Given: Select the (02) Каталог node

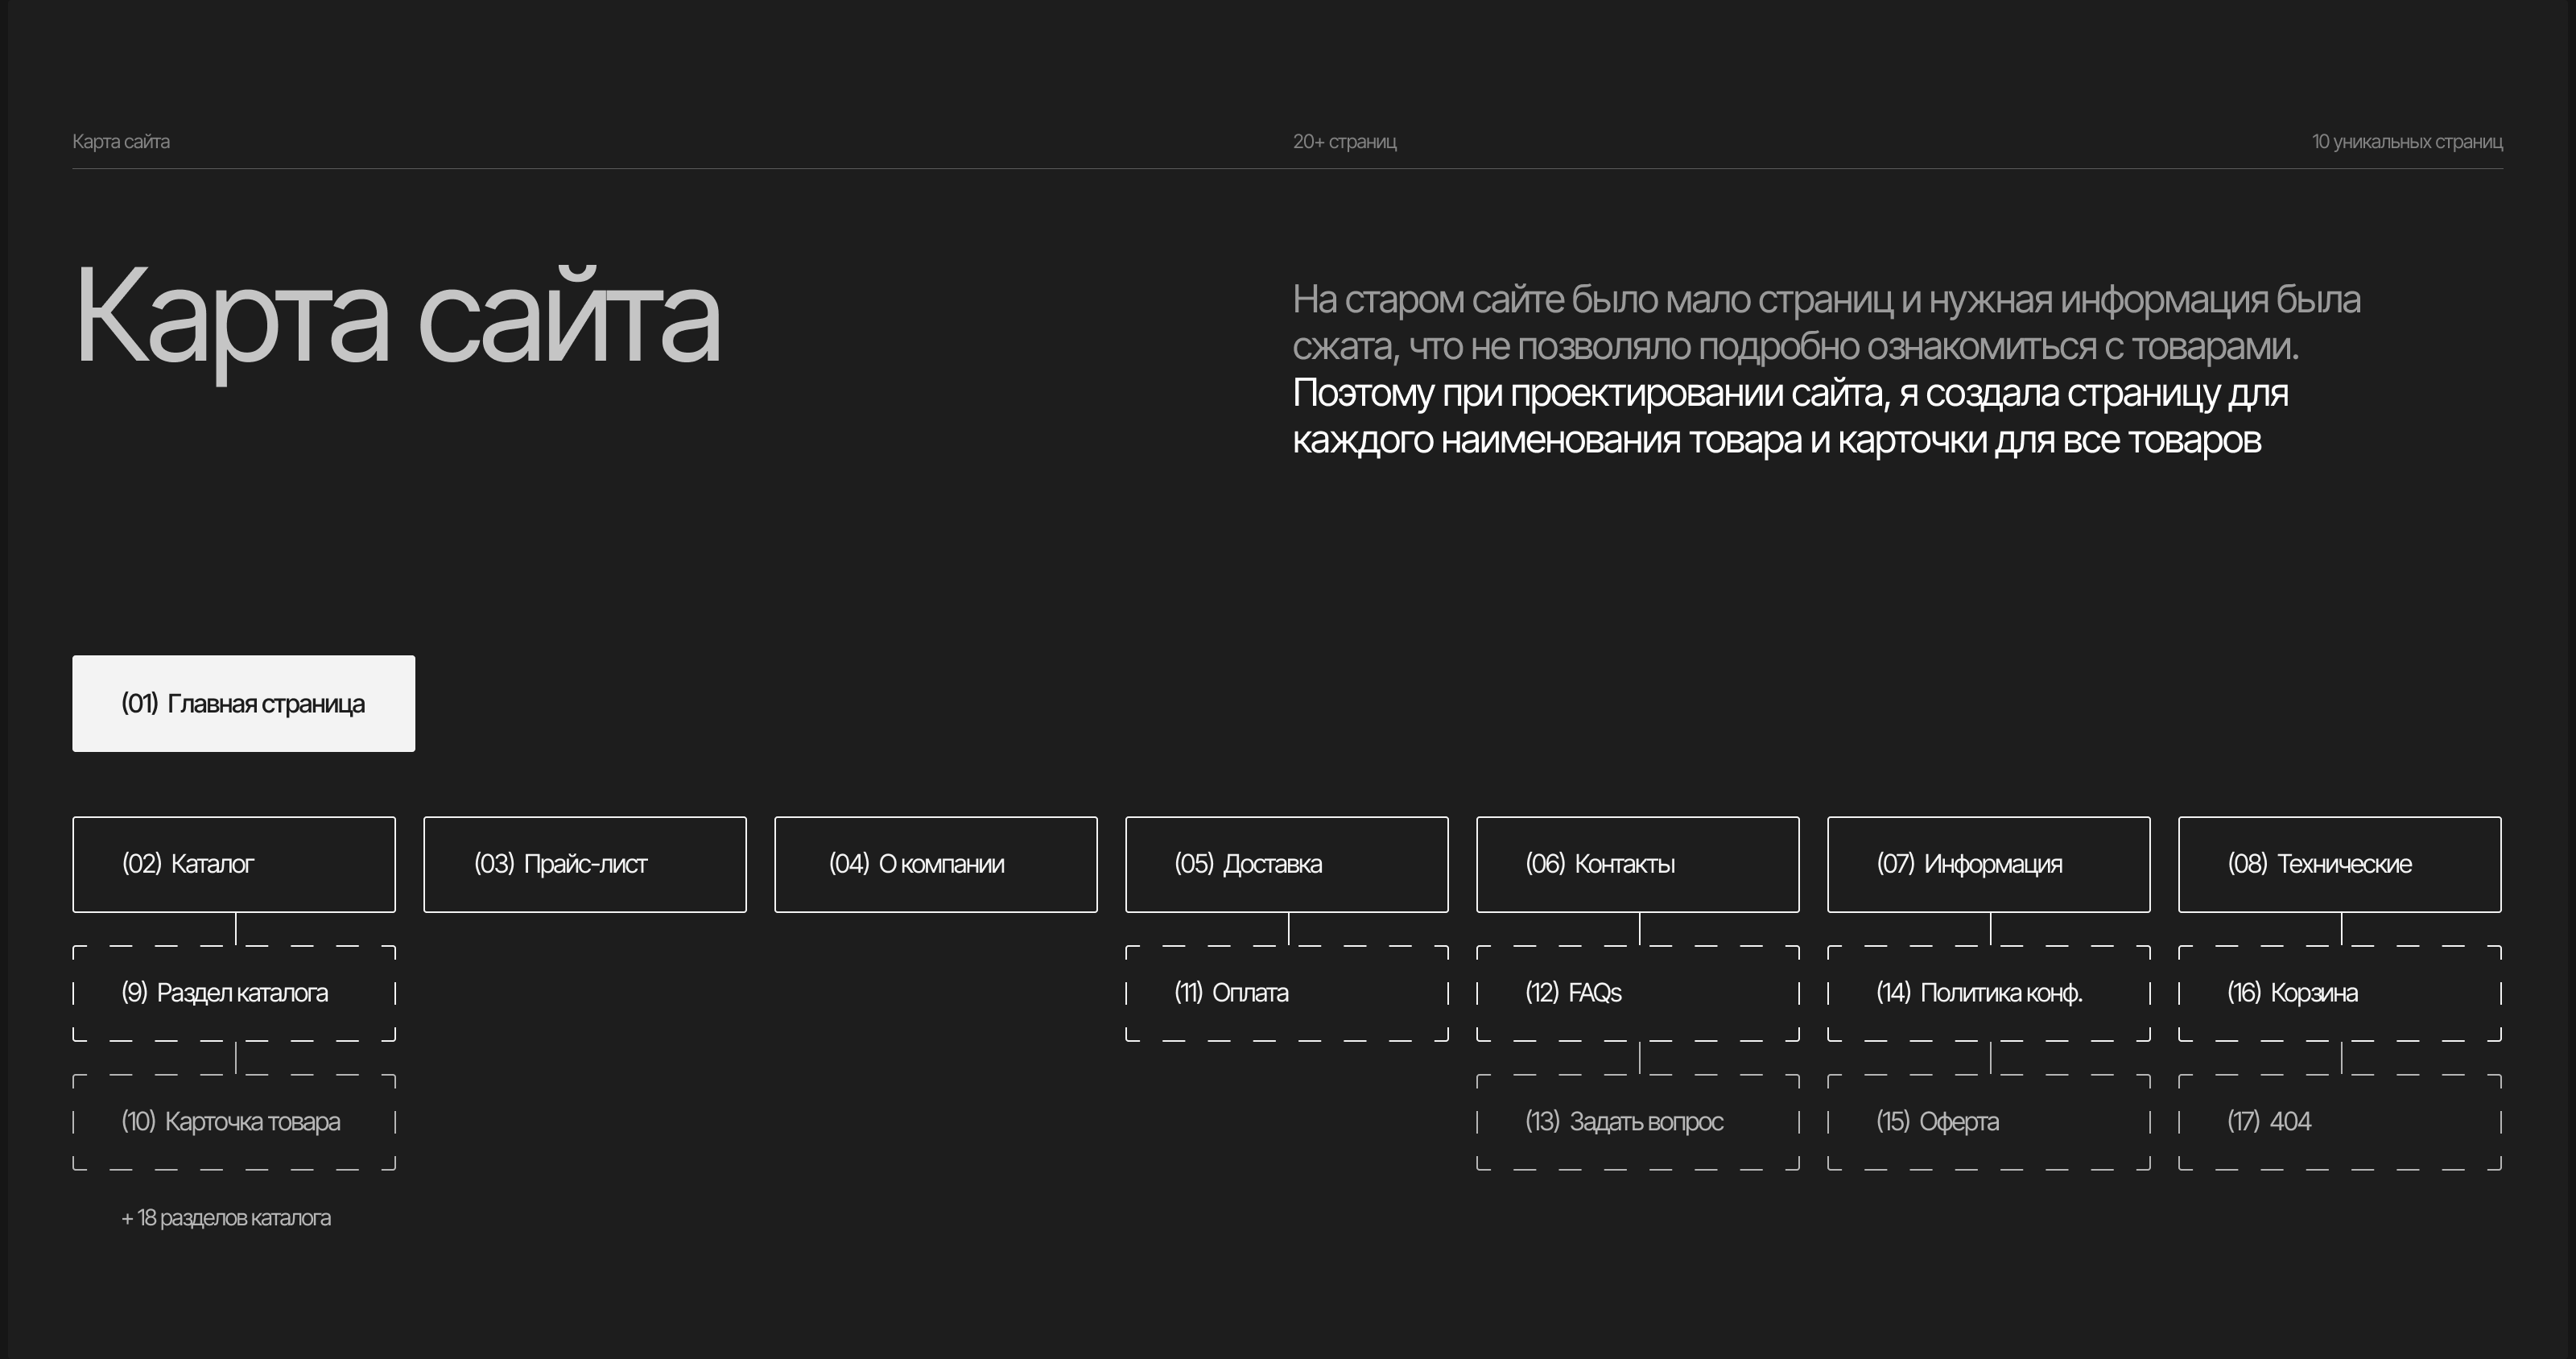Looking at the screenshot, I should coord(233,864).
